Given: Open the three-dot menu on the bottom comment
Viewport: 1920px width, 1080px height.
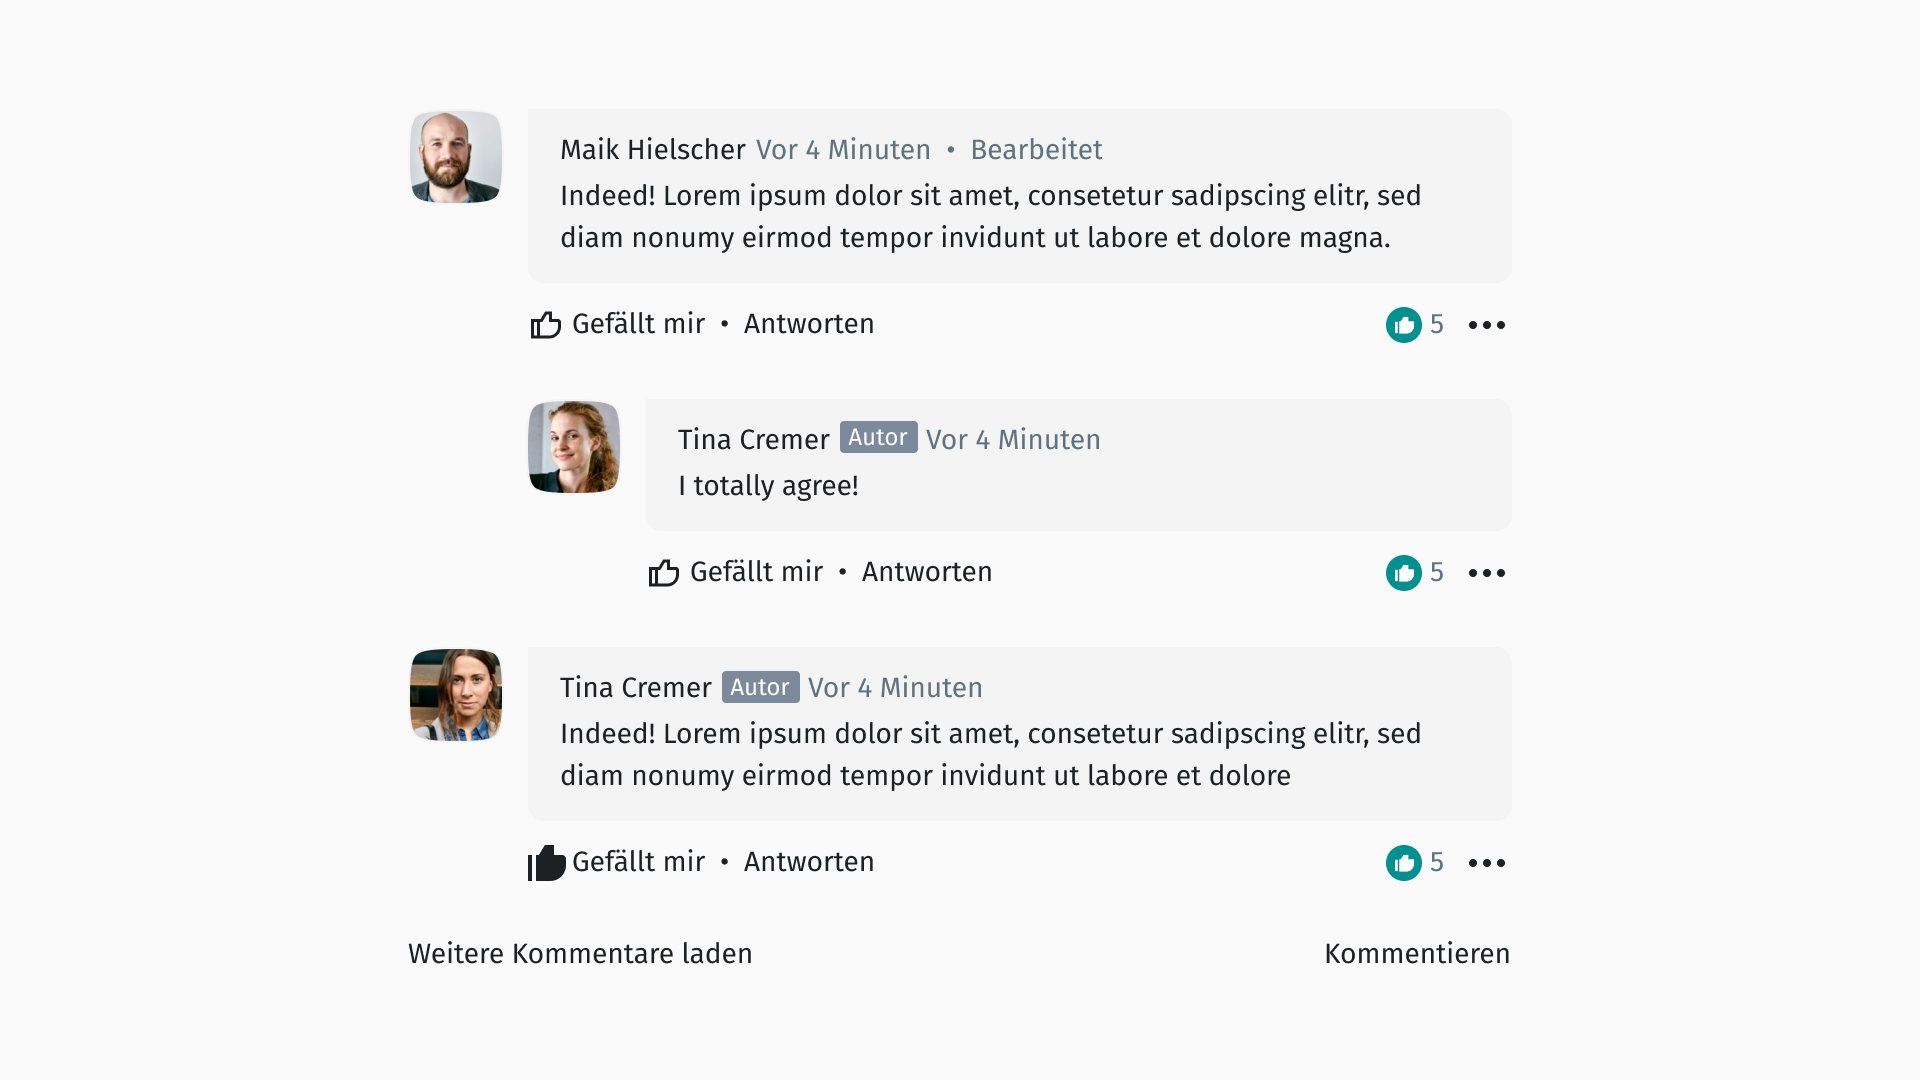Looking at the screenshot, I should click(1487, 863).
